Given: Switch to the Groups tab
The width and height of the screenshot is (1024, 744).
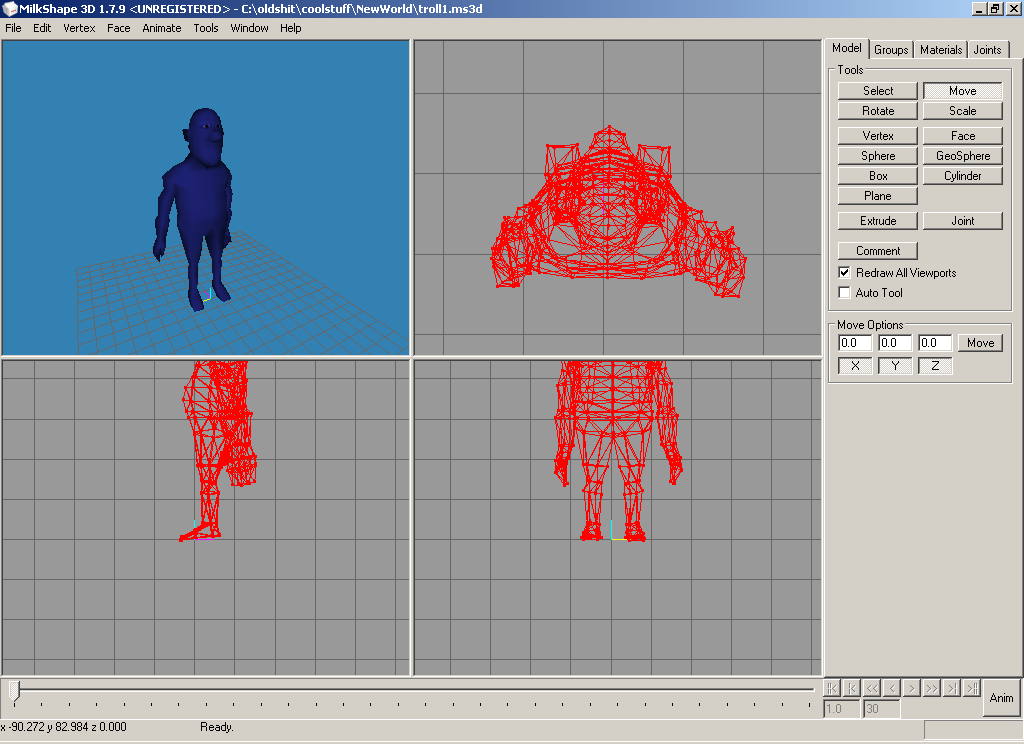Looking at the screenshot, I should 890,50.
